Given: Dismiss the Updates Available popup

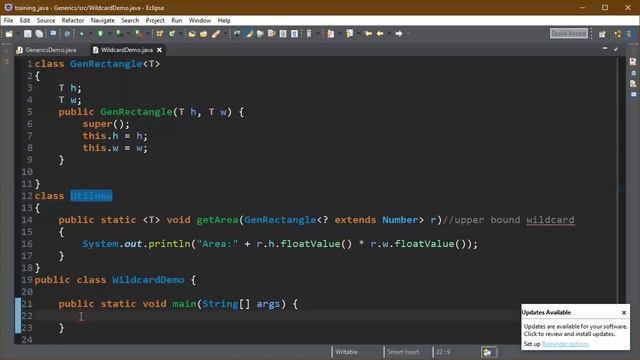Looking at the screenshot, I should (624, 313).
